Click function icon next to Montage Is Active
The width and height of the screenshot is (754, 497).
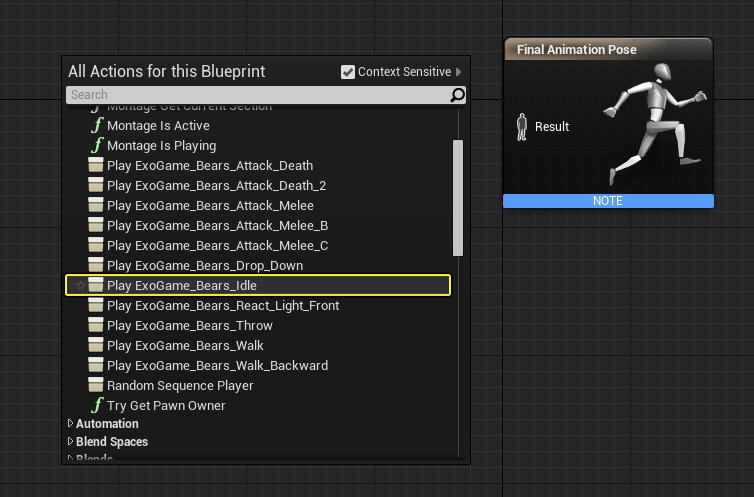pos(97,126)
